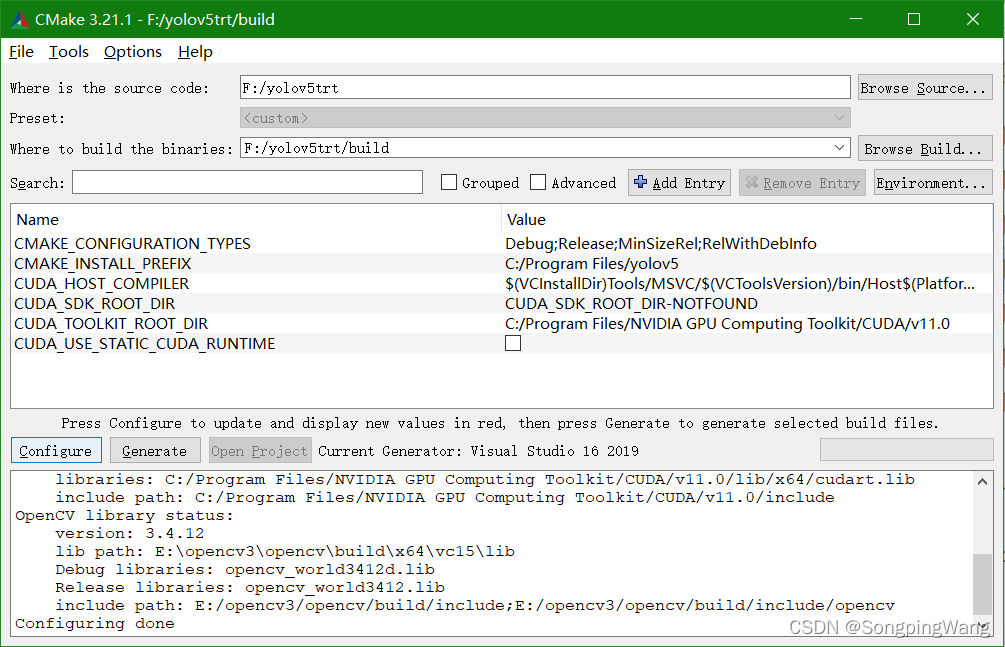Open the File menu
The width and height of the screenshot is (1005, 647).
pos(21,51)
